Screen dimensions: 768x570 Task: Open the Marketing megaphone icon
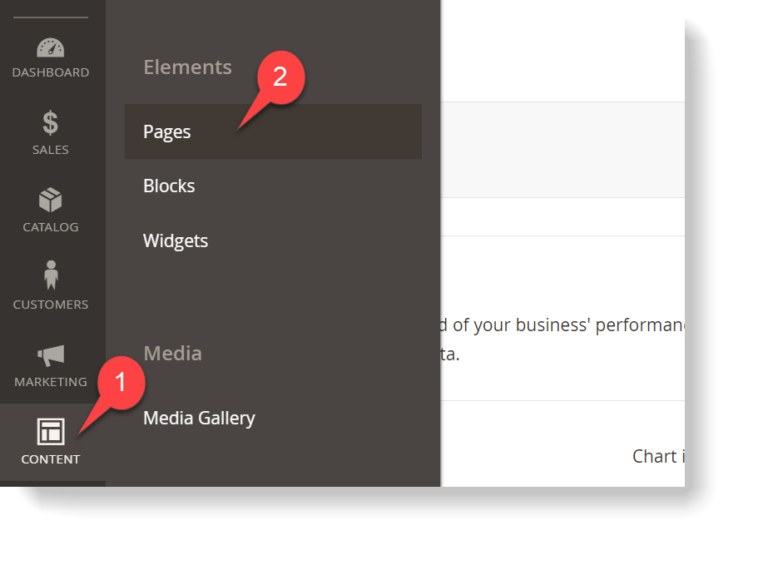pos(51,356)
